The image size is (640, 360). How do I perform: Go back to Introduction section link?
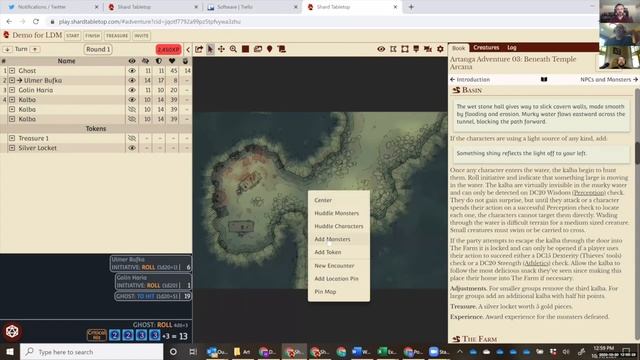pyautogui.click(x=470, y=80)
